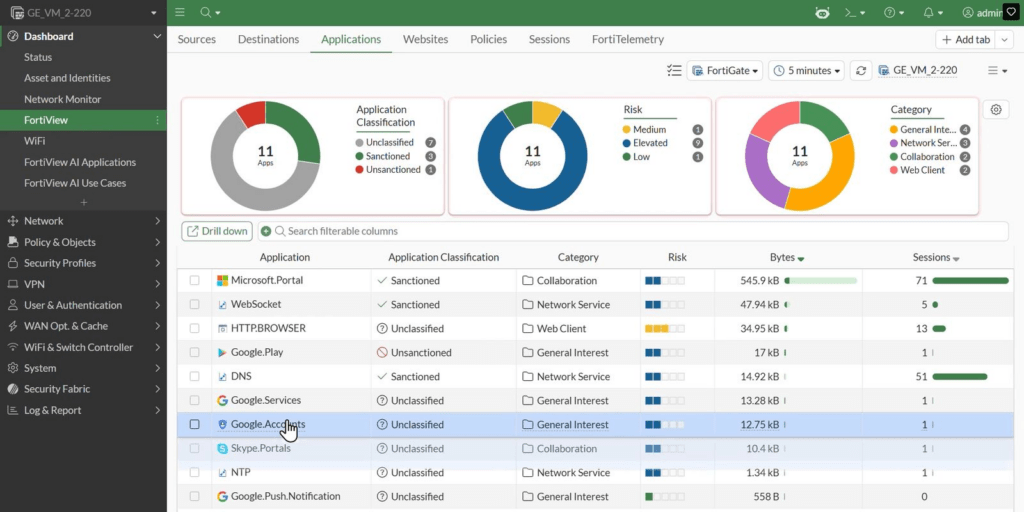The width and height of the screenshot is (1024, 512).
Task: Switch to the Websites tab
Action: pos(425,39)
